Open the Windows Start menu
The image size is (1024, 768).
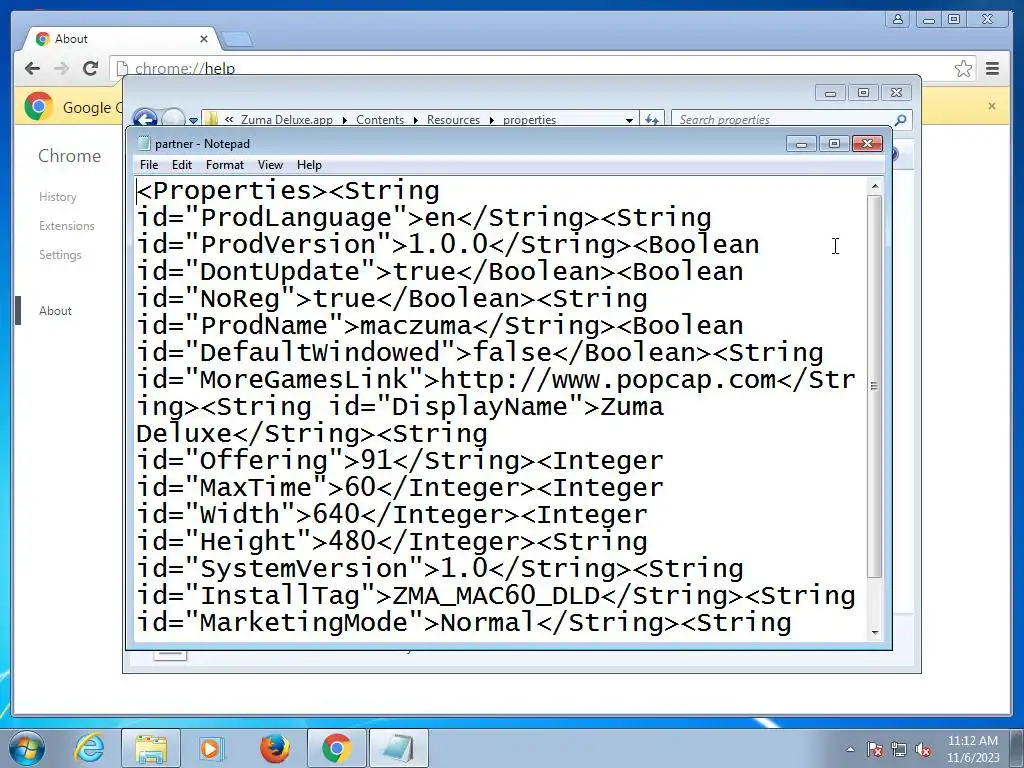27,748
